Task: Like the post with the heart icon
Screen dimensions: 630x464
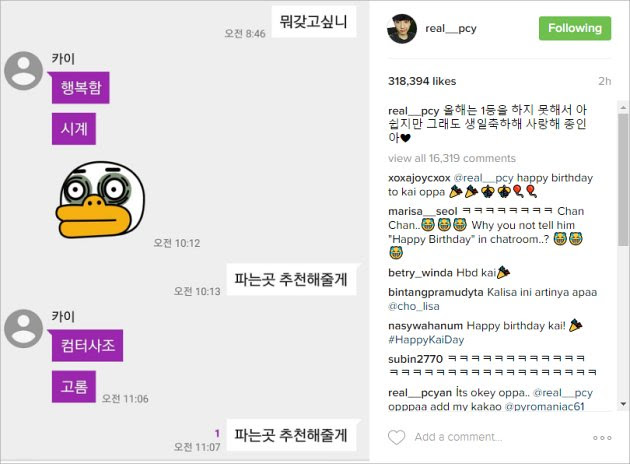Action: click(396, 437)
